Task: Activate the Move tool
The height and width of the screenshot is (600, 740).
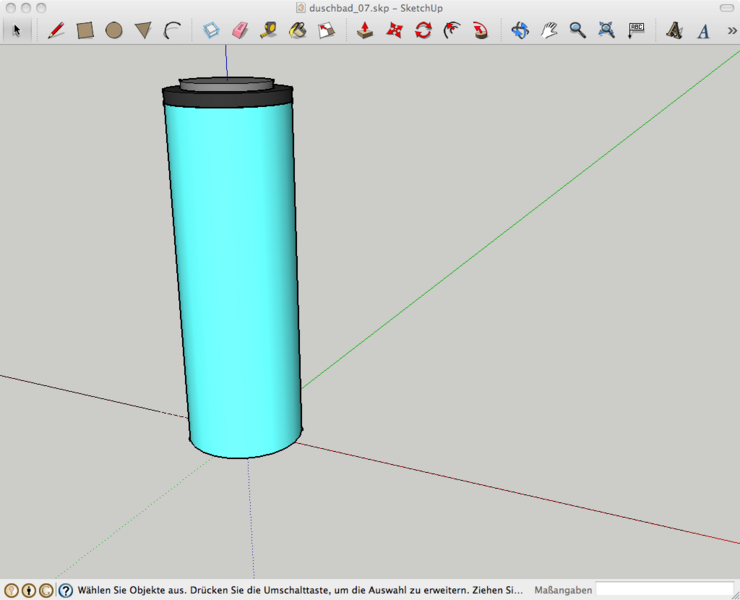Action: pos(395,30)
